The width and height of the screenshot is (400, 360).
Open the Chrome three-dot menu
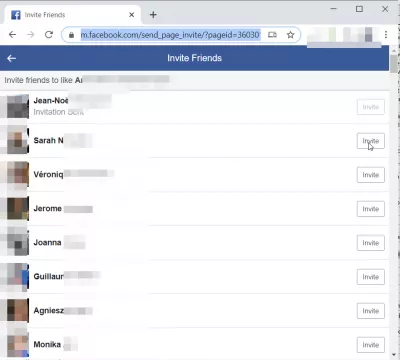(386, 35)
